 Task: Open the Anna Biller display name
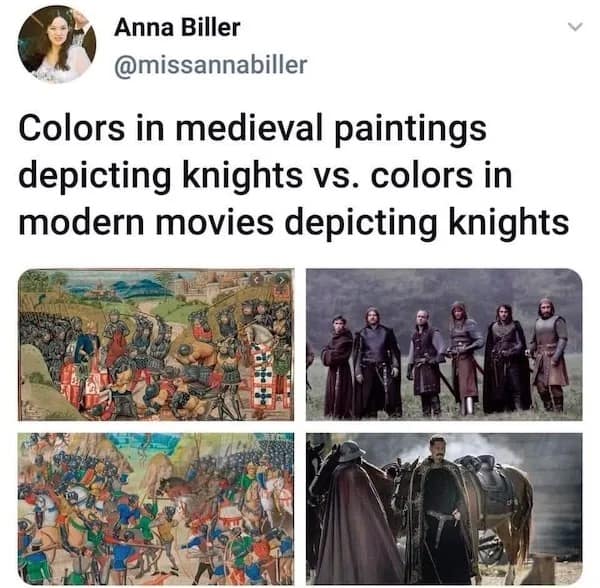[177, 28]
